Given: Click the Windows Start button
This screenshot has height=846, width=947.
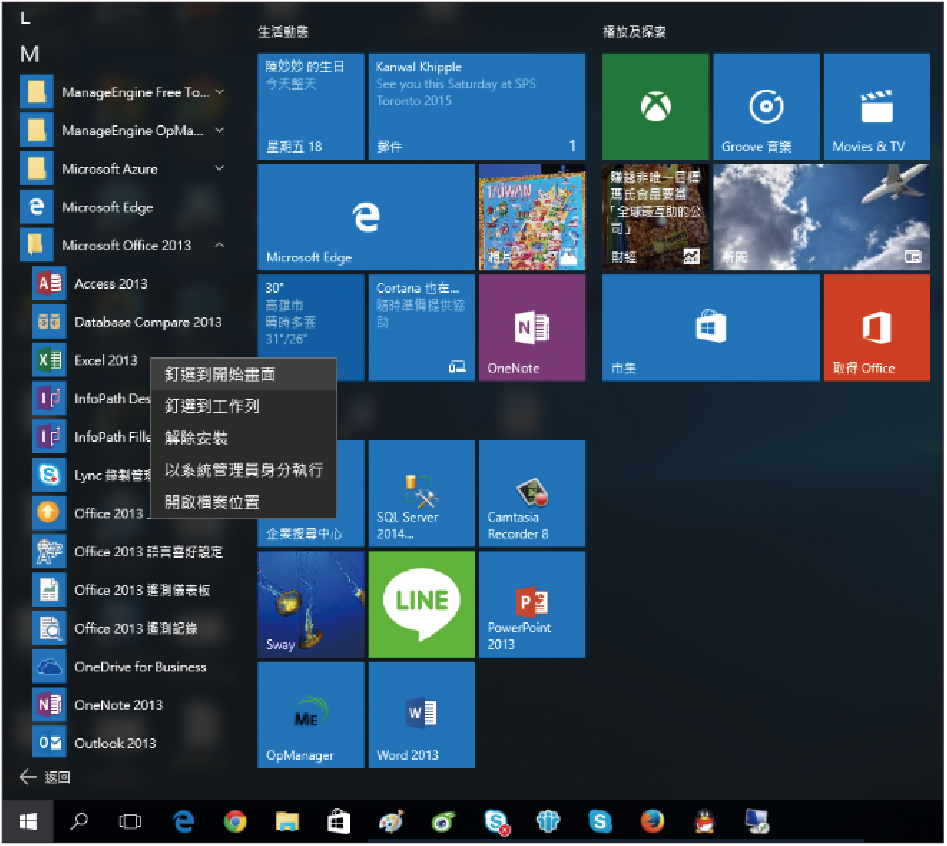Looking at the screenshot, I should (28, 821).
